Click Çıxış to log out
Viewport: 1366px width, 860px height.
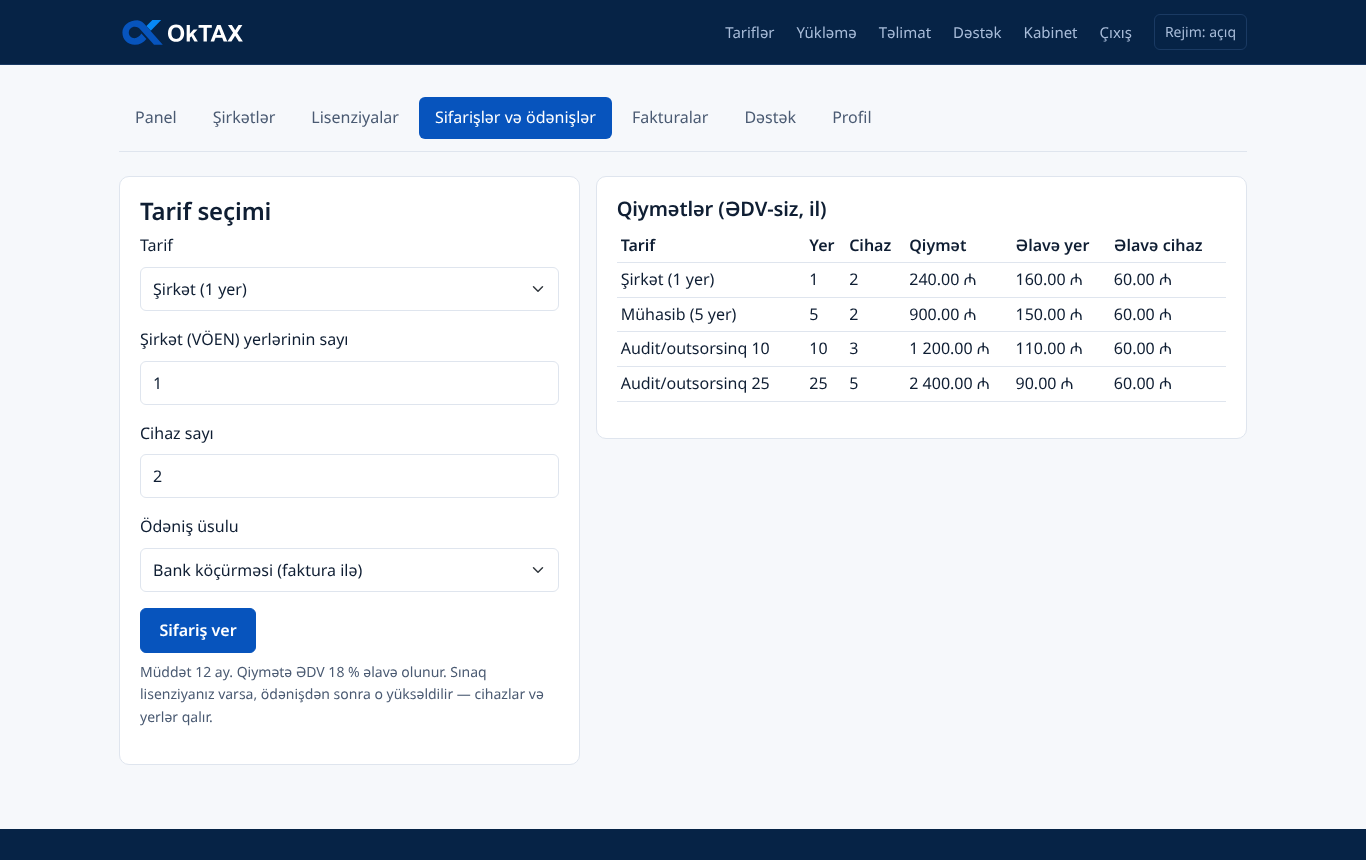click(1116, 33)
